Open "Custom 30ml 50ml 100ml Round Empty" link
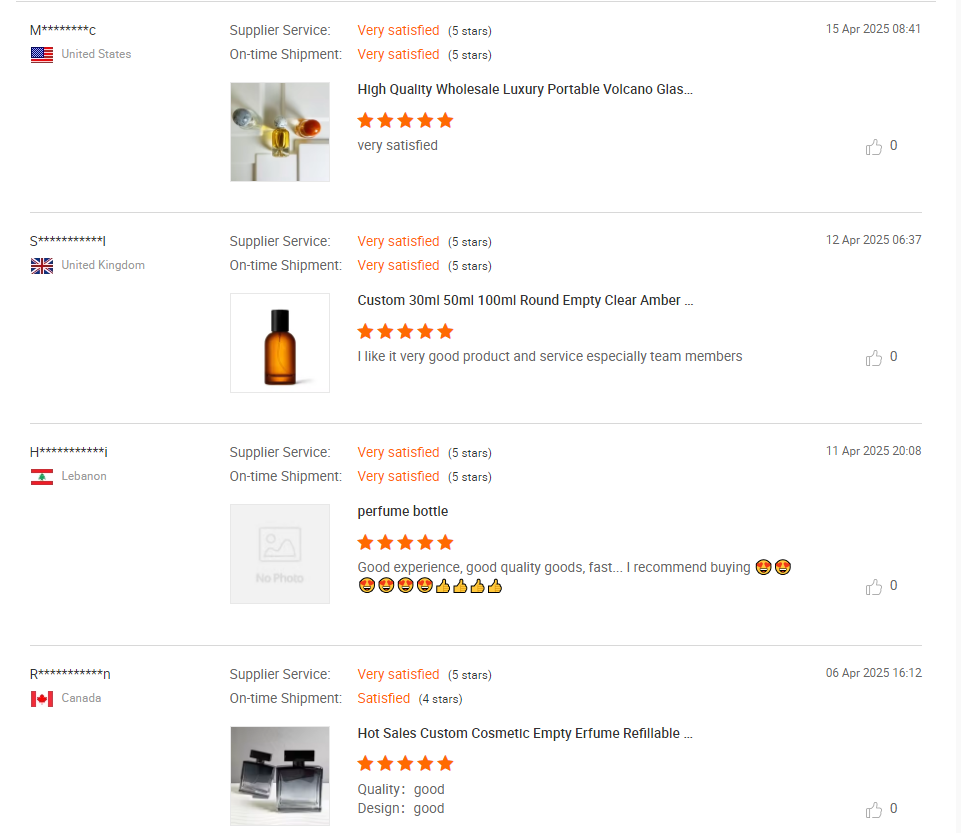Image resolution: width=961 pixels, height=833 pixels. click(x=525, y=300)
